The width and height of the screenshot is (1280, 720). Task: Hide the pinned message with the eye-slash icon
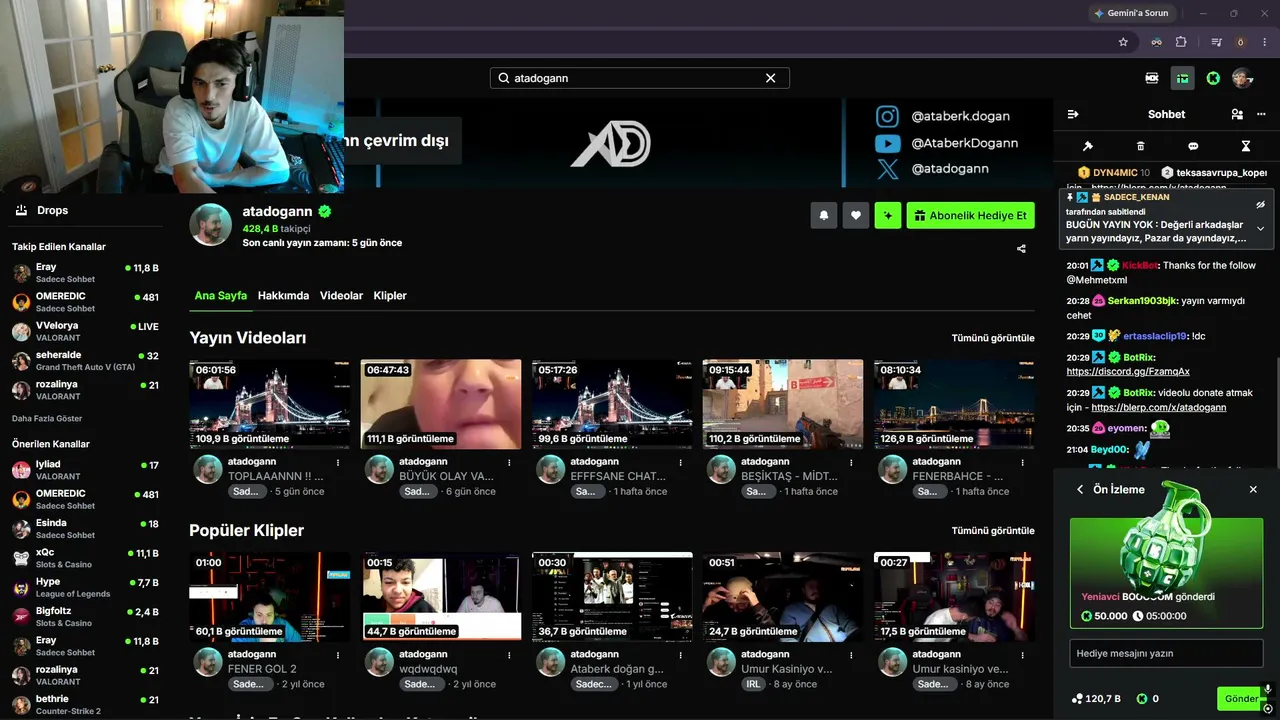coord(1260,204)
